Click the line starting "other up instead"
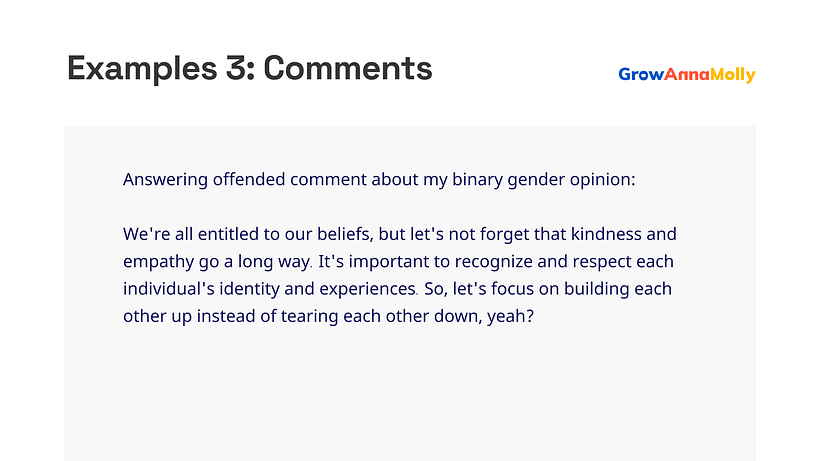 point(328,316)
